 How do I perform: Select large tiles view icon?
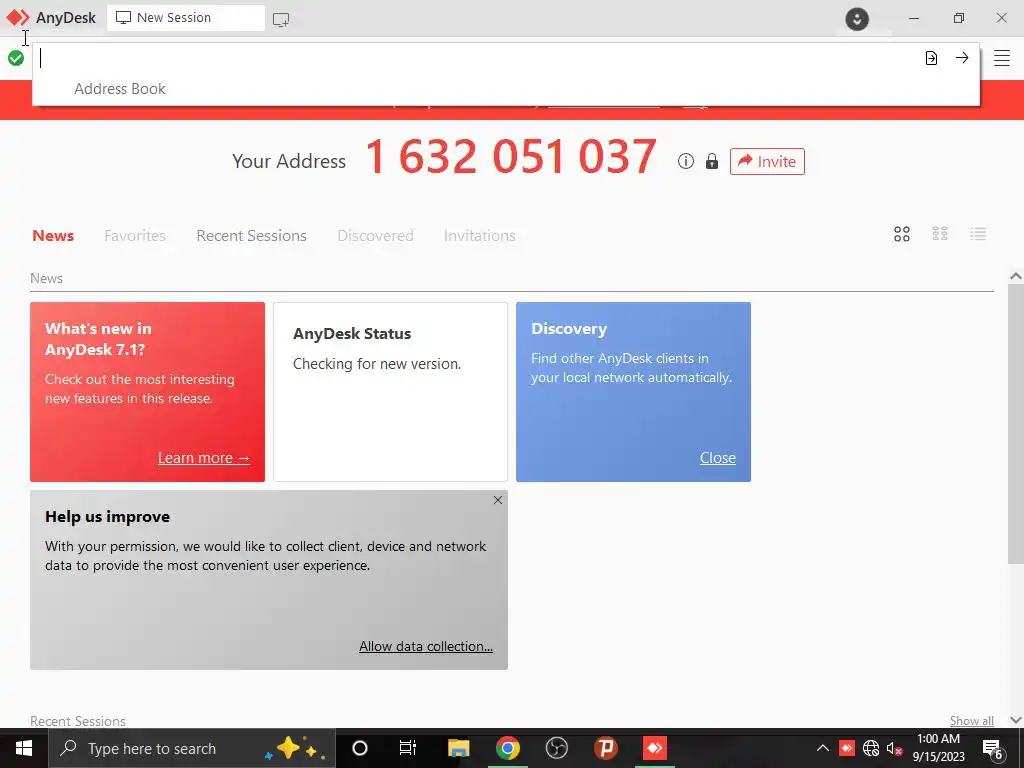[x=902, y=234]
